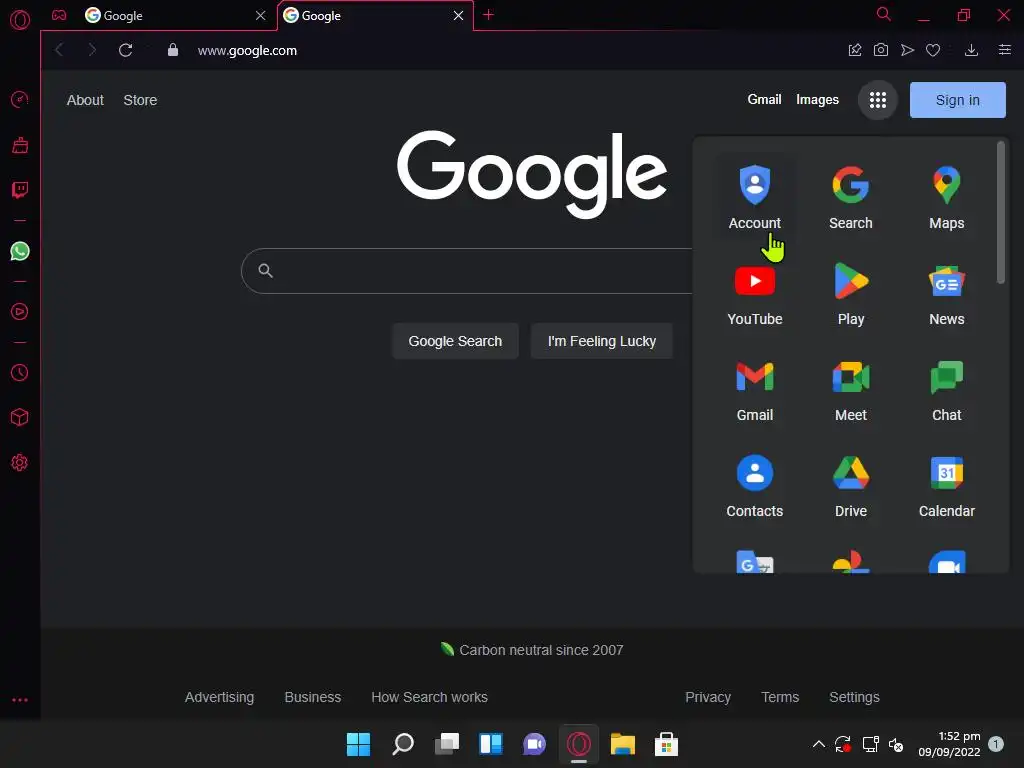This screenshot has width=1024, height=768.
Task: Click the Google search input box
Action: tap(467, 271)
